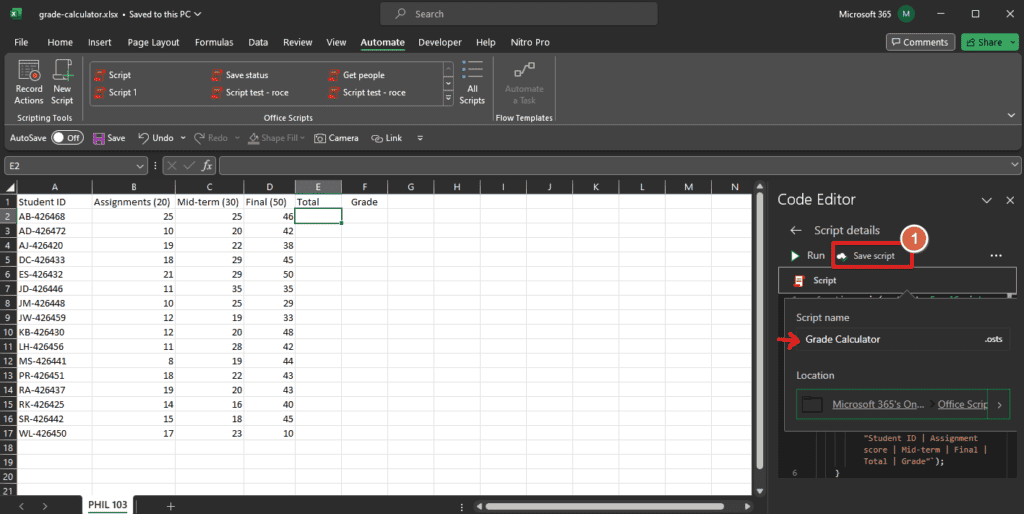Image resolution: width=1024 pixels, height=514 pixels.
Task: Click the Save script button
Action: (866, 256)
